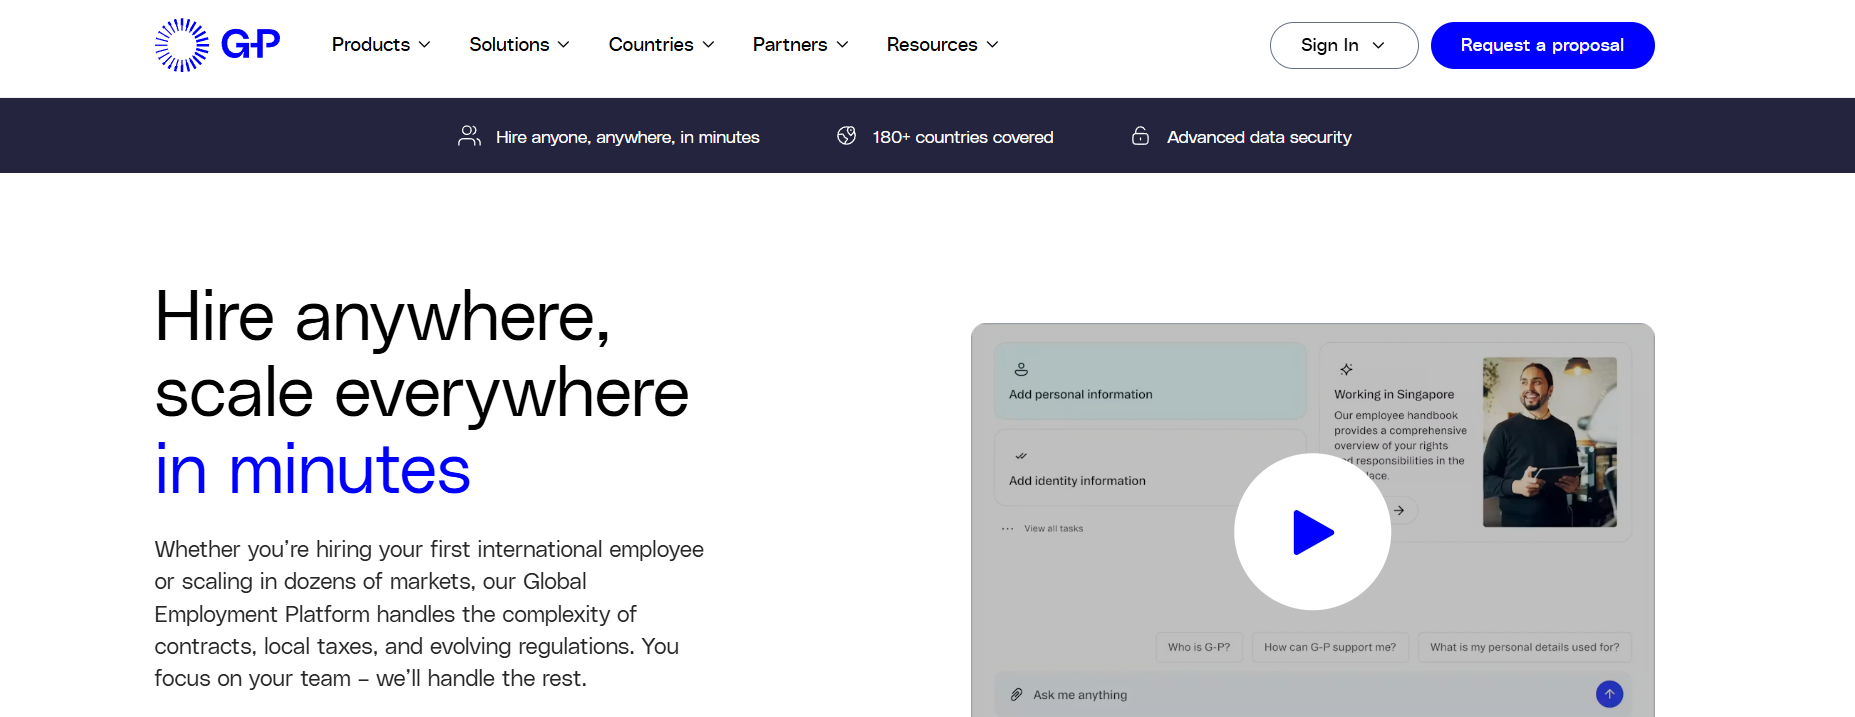
Task: Select the 'Who is G-P?' suggestion
Action: pos(1199,647)
